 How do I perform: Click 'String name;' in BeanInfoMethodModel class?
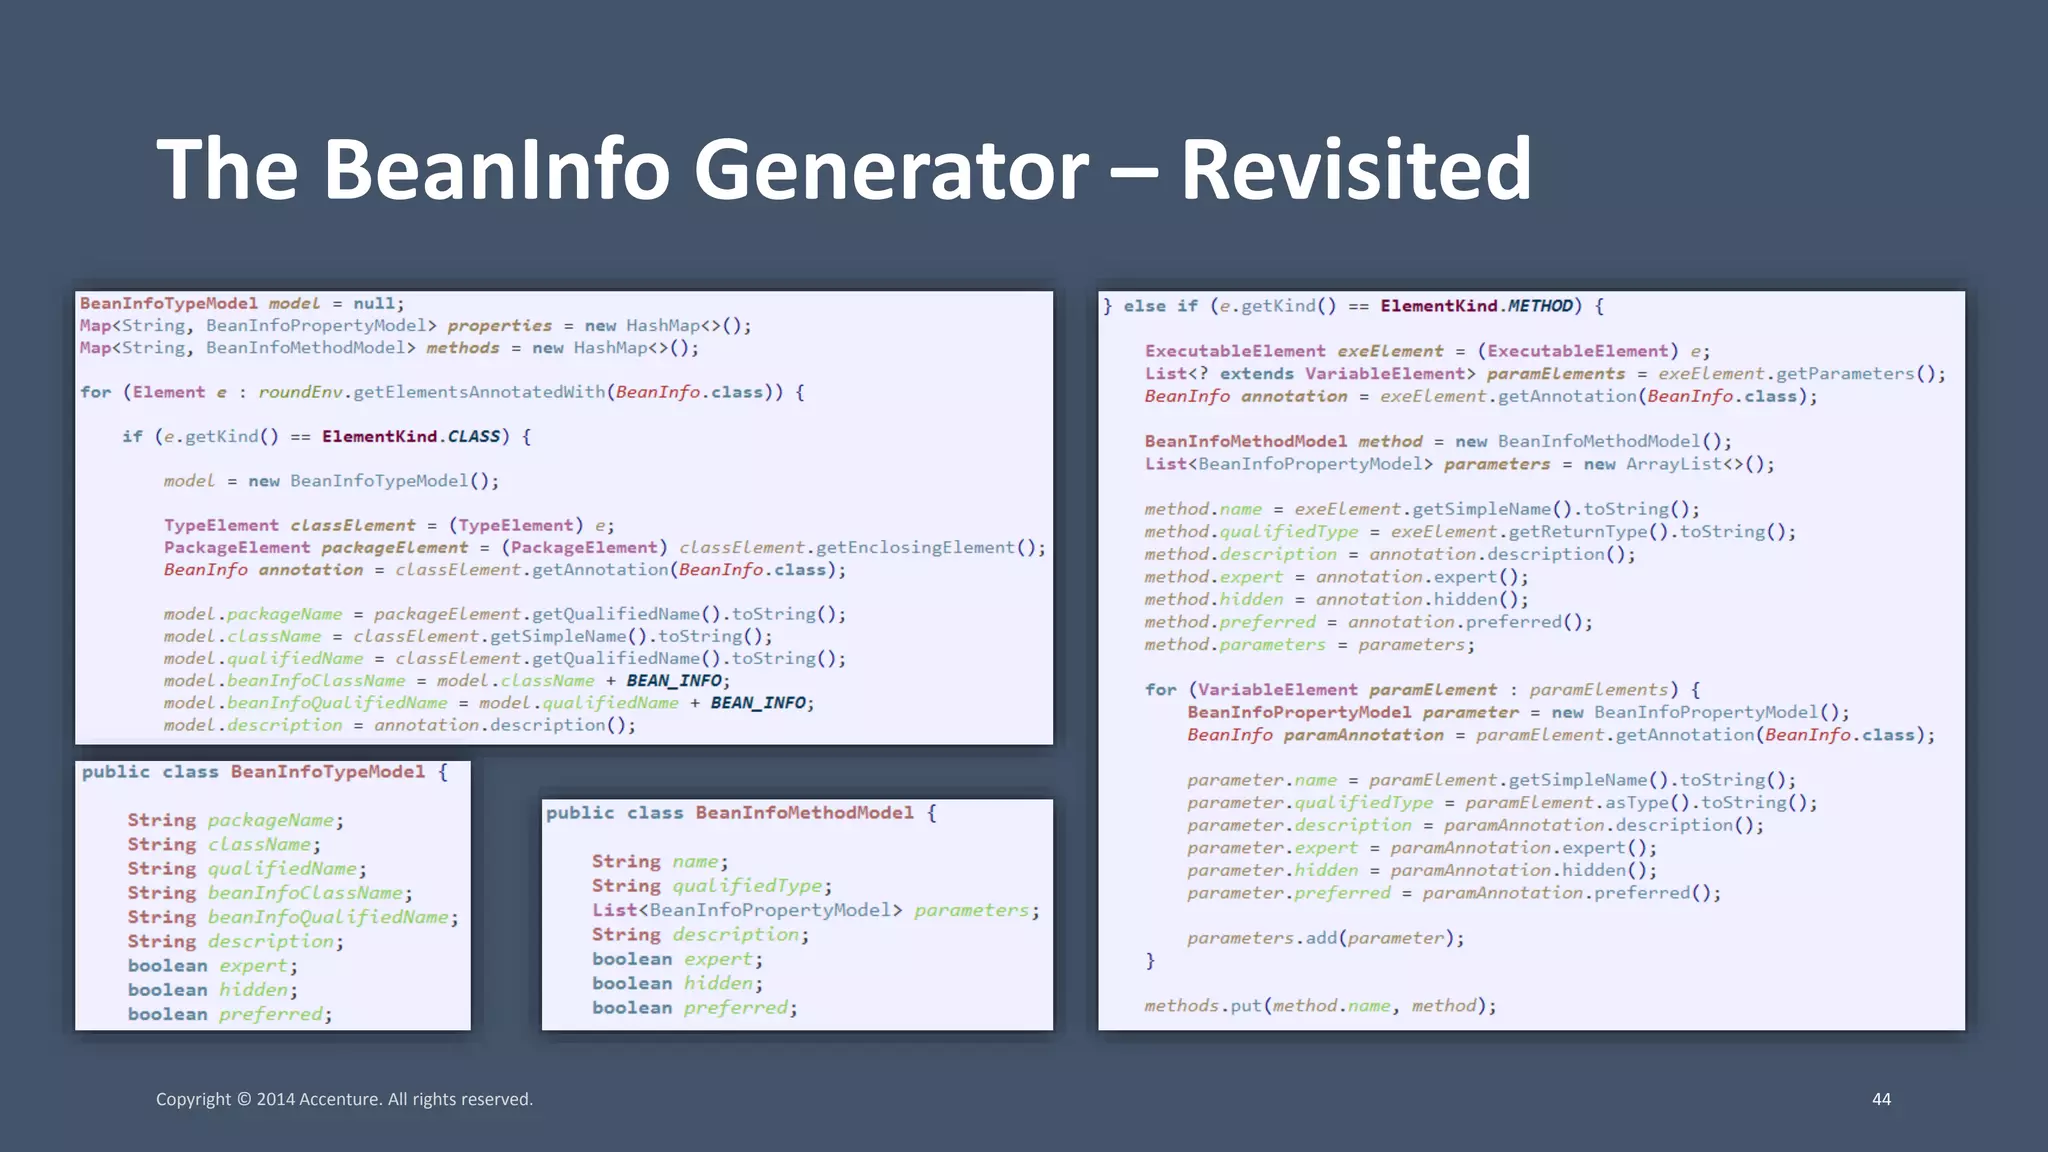pyautogui.click(x=660, y=861)
